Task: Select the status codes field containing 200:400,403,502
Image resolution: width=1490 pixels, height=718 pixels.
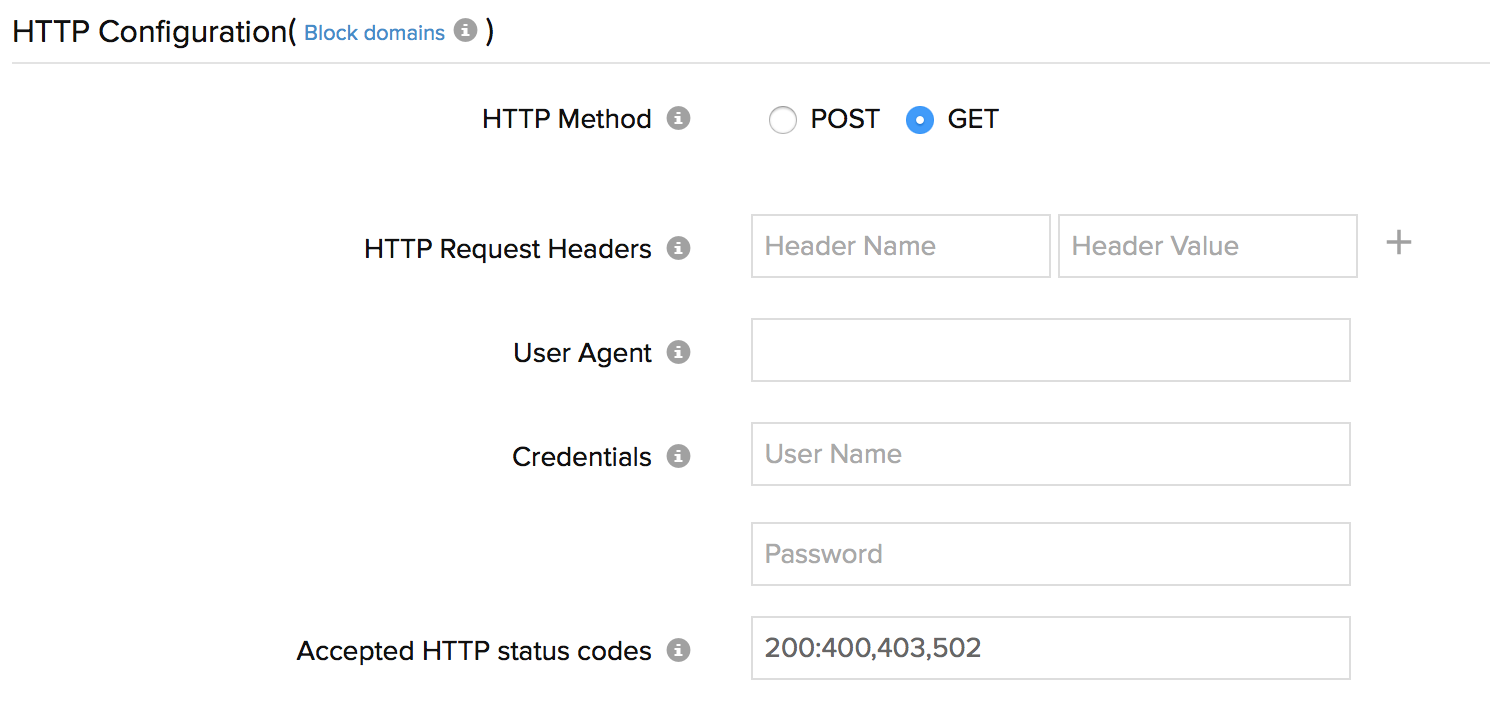Action: (x=1050, y=648)
